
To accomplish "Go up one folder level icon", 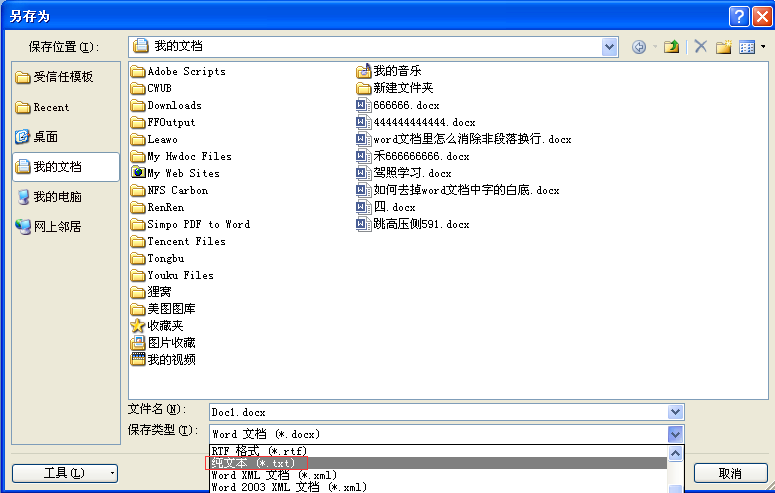I will click(671, 47).
